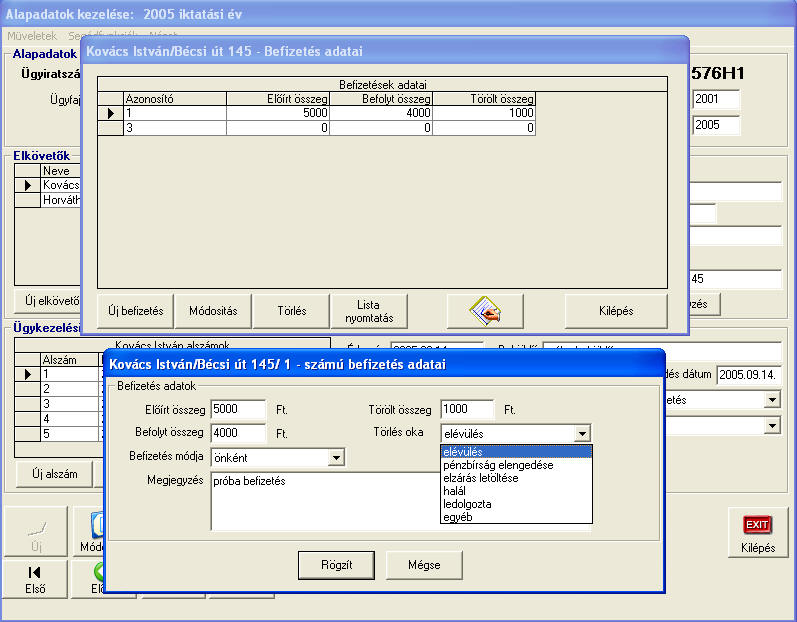Click cell 1000 in the Befizetések table
Screen dimensions: 797x622
[x=484, y=113]
